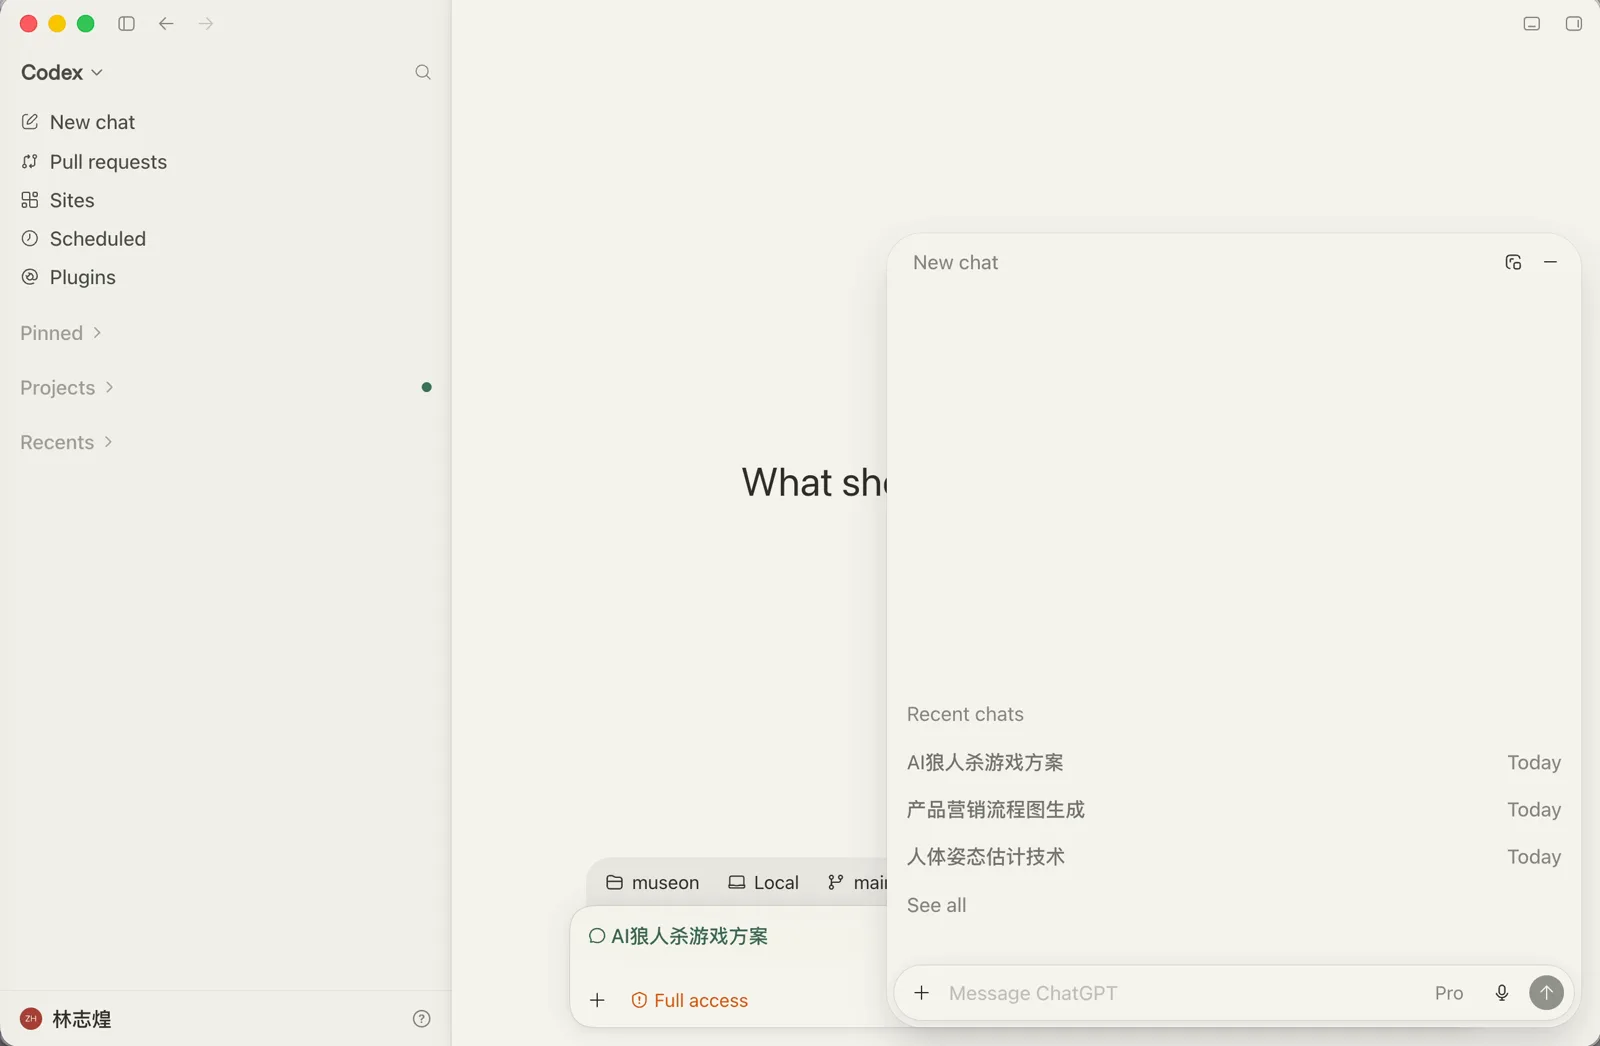Switch the Local environment selector
This screenshot has width=1600, height=1046.
[764, 883]
